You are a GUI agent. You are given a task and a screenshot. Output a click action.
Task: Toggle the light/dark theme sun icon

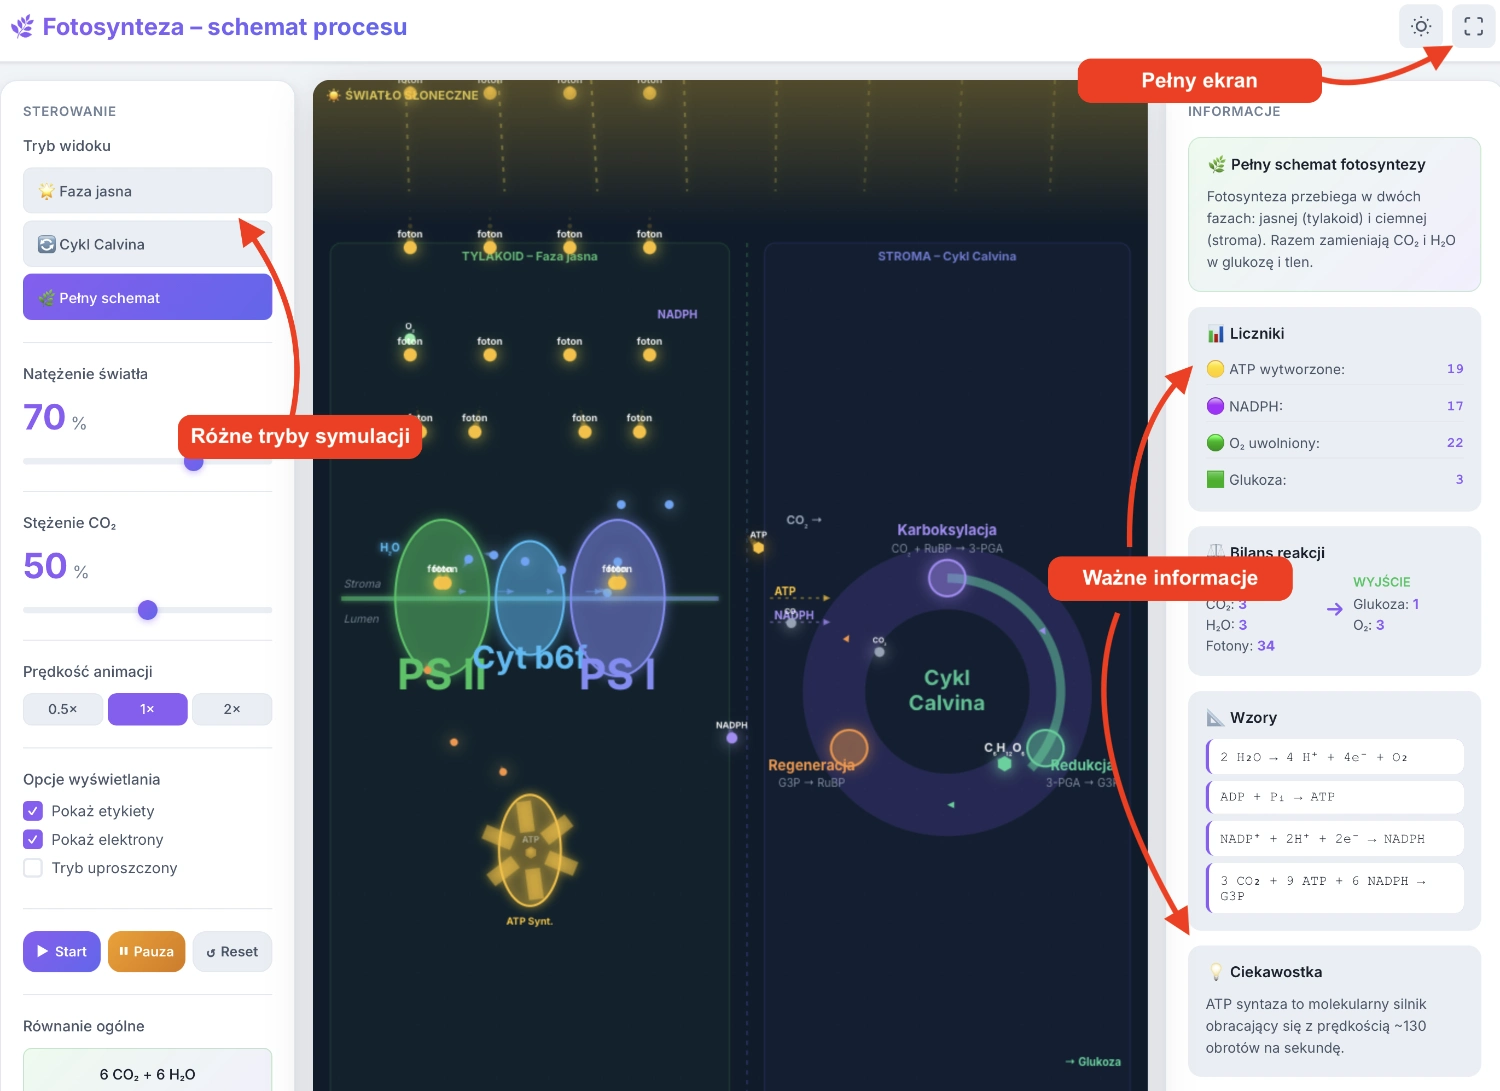coord(1420,27)
